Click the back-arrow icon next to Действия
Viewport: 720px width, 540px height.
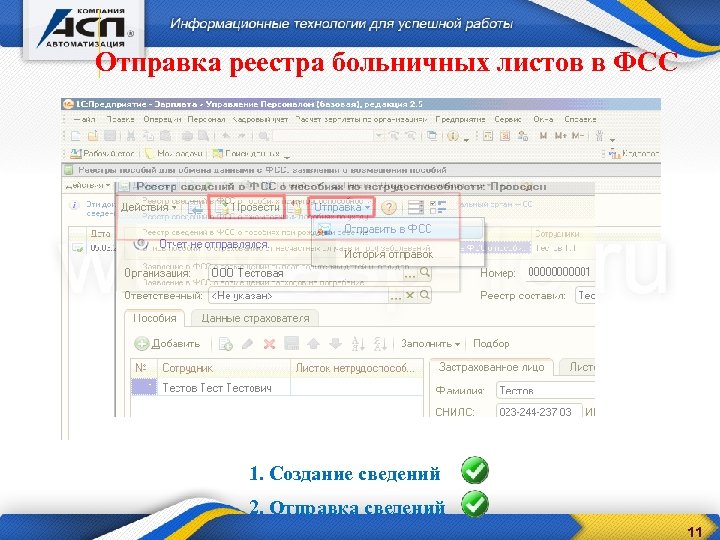coord(196,208)
